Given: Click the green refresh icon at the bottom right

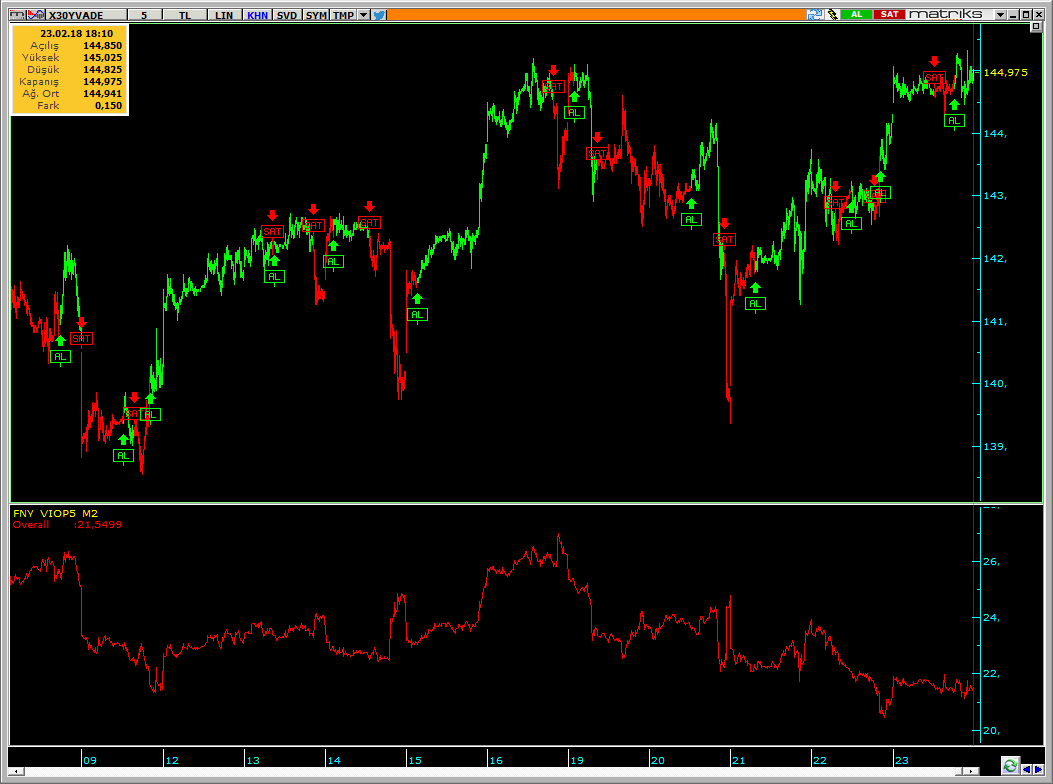Looking at the screenshot, I should 1010,765.
